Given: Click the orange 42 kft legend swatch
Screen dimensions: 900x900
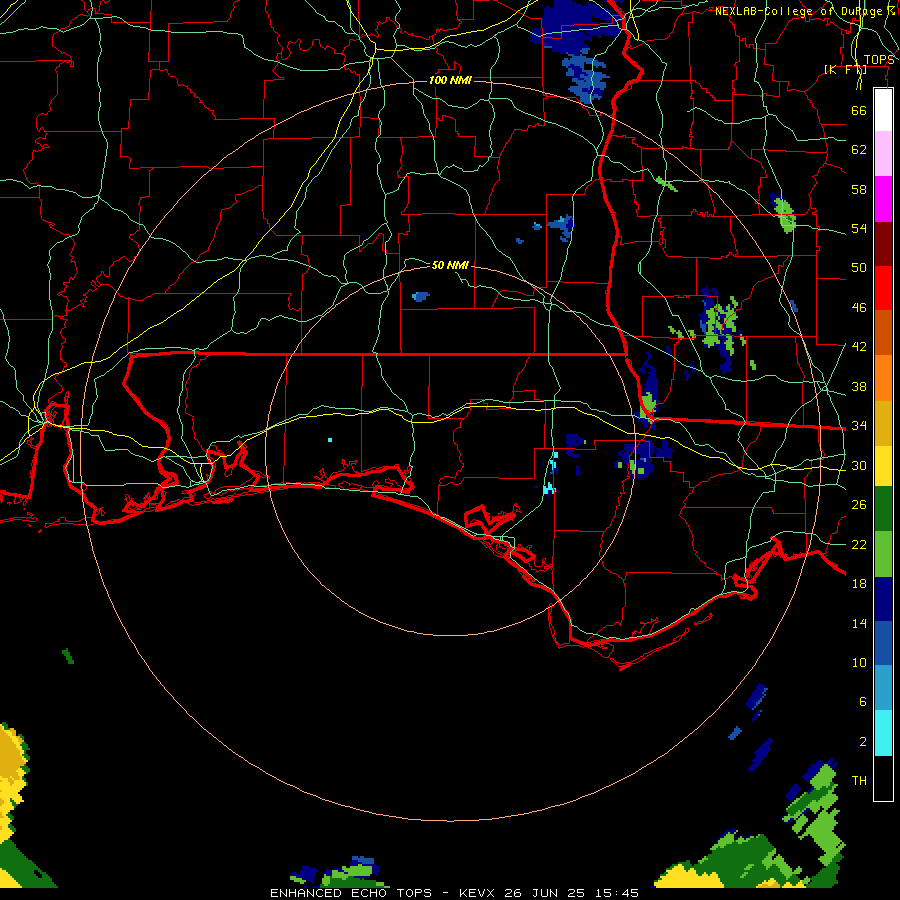Looking at the screenshot, I should (x=883, y=378).
